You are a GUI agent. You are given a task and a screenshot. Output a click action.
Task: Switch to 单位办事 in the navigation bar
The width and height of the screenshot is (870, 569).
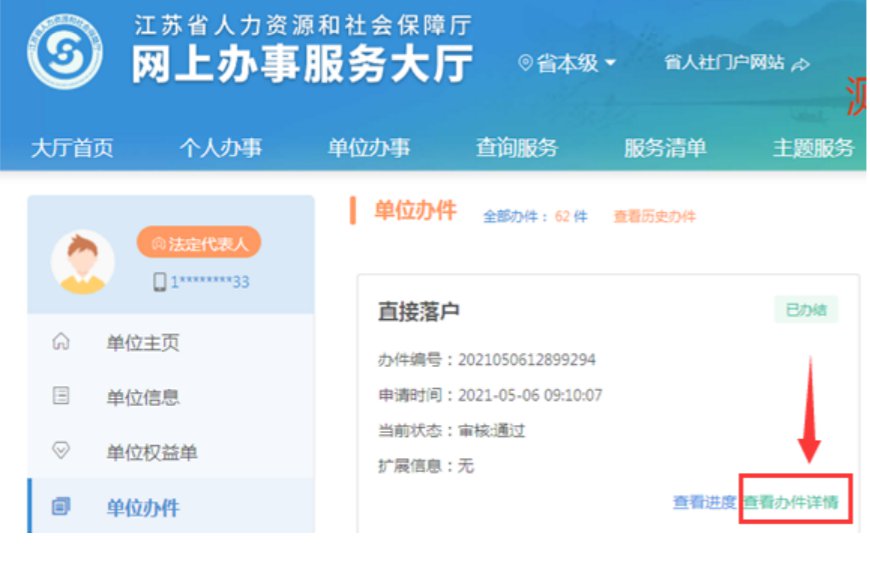pos(369,148)
